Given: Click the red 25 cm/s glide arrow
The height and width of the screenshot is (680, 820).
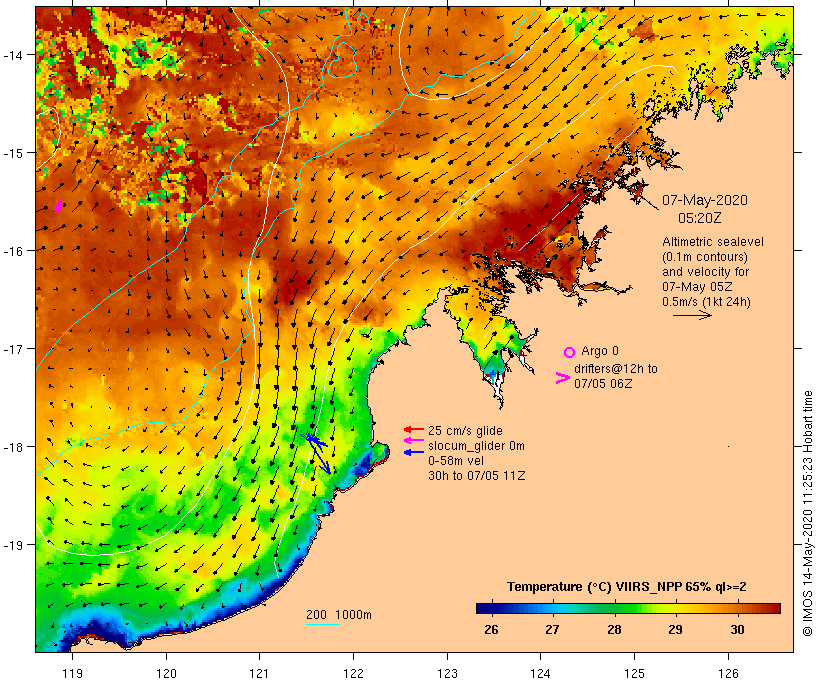Looking at the screenshot, I should click(x=414, y=429).
